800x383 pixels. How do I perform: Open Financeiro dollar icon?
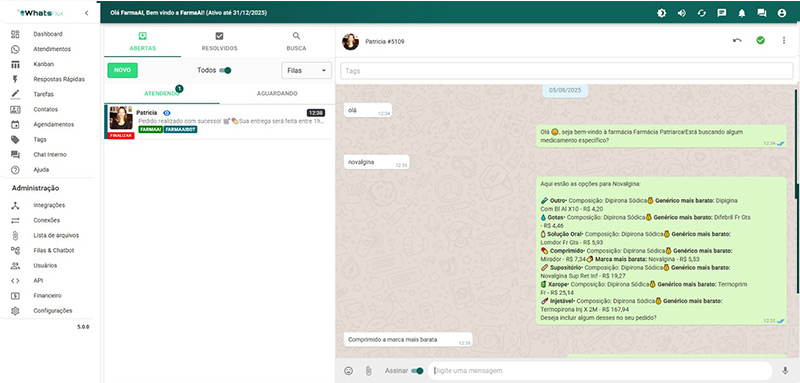(15, 296)
